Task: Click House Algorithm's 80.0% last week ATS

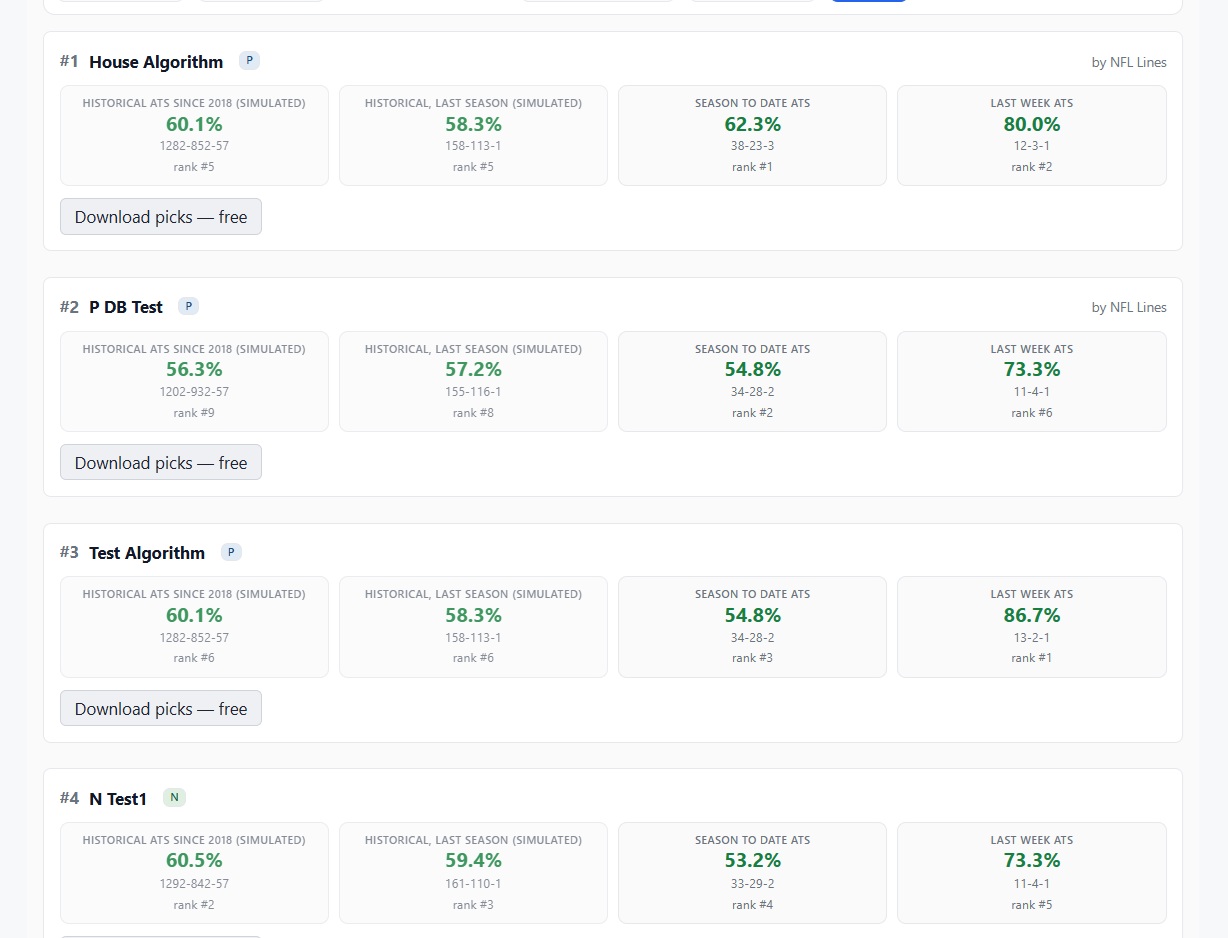Action: [x=1032, y=125]
